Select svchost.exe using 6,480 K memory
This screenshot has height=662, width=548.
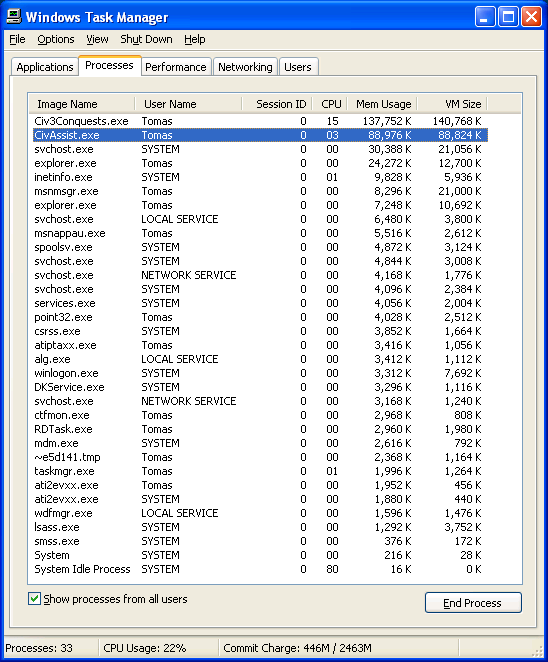(258, 219)
